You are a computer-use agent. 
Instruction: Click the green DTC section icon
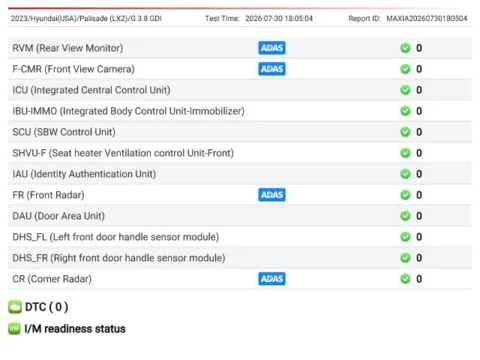pos(15,307)
